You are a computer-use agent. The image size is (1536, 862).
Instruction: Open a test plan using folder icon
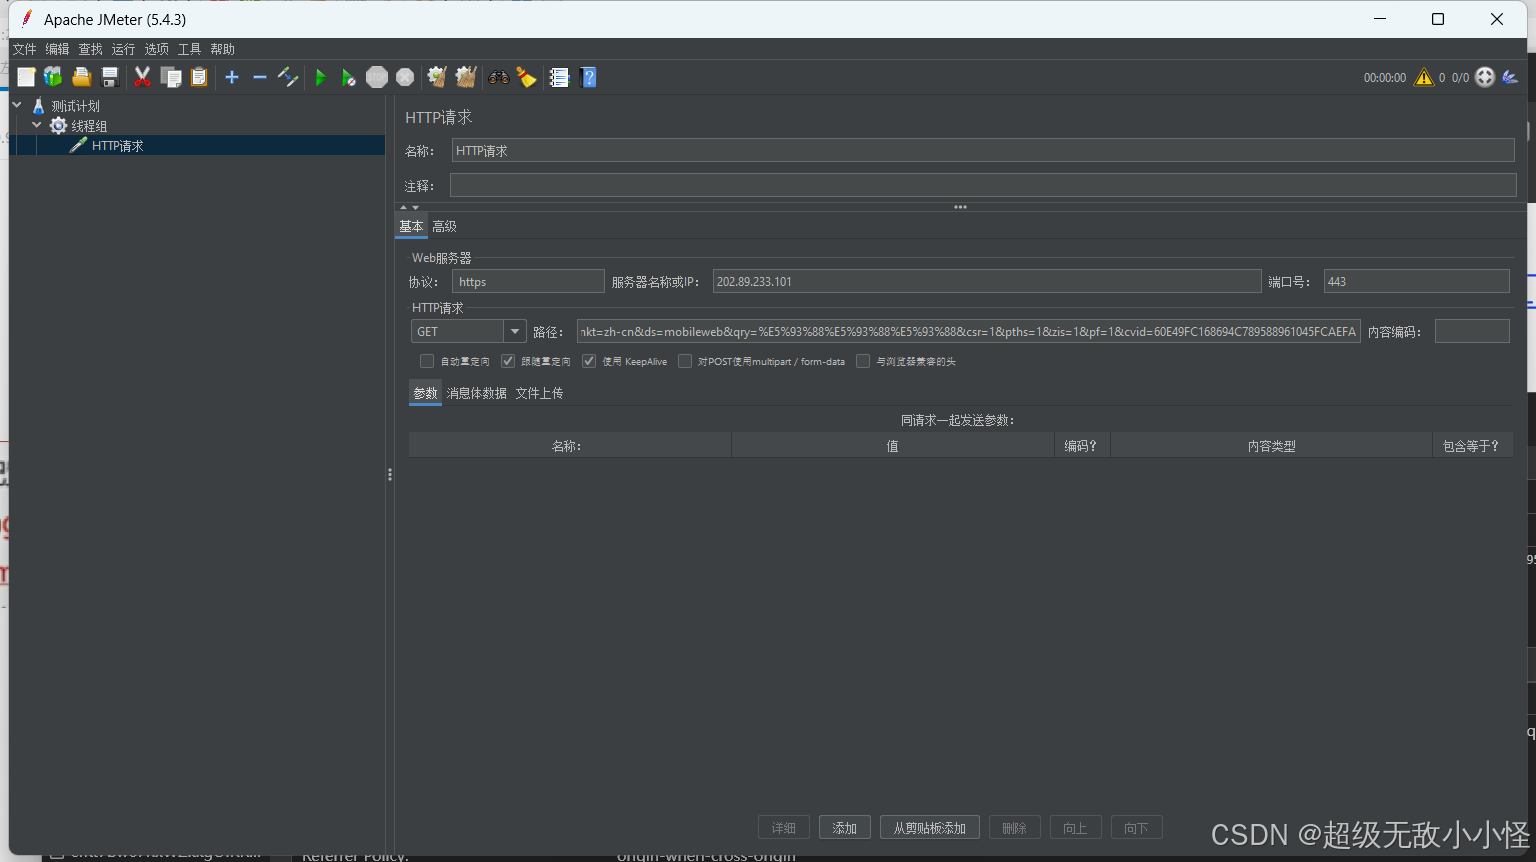[82, 77]
